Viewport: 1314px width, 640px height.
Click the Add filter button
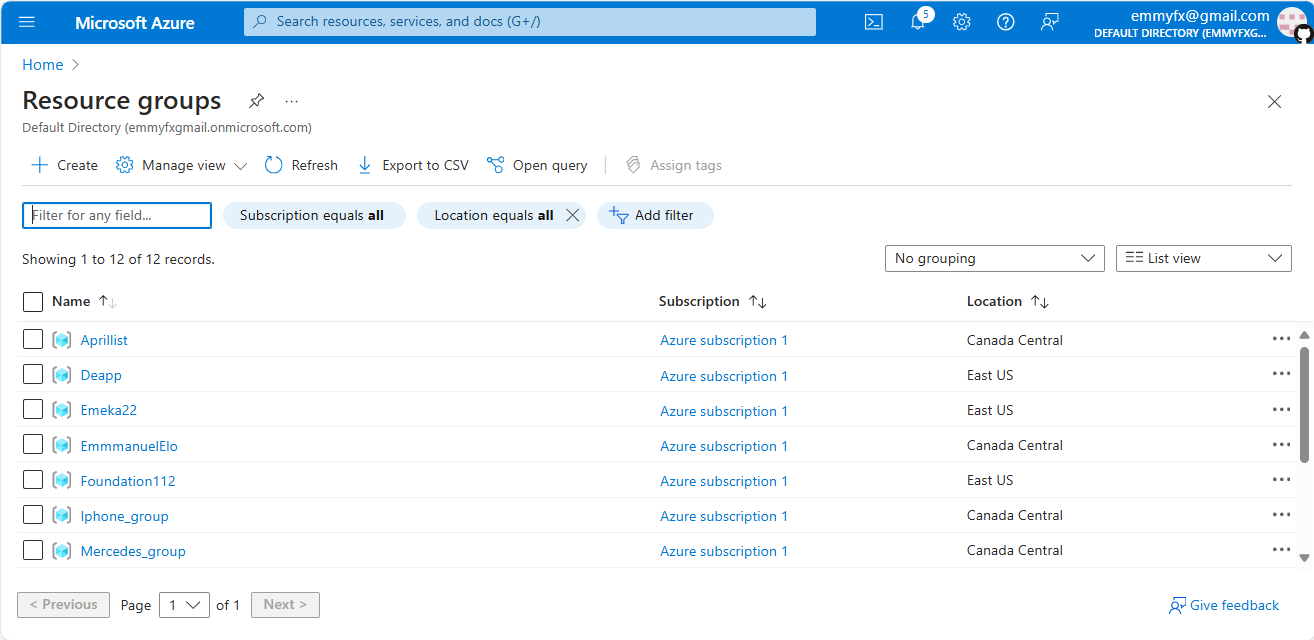tap(655, 215)
